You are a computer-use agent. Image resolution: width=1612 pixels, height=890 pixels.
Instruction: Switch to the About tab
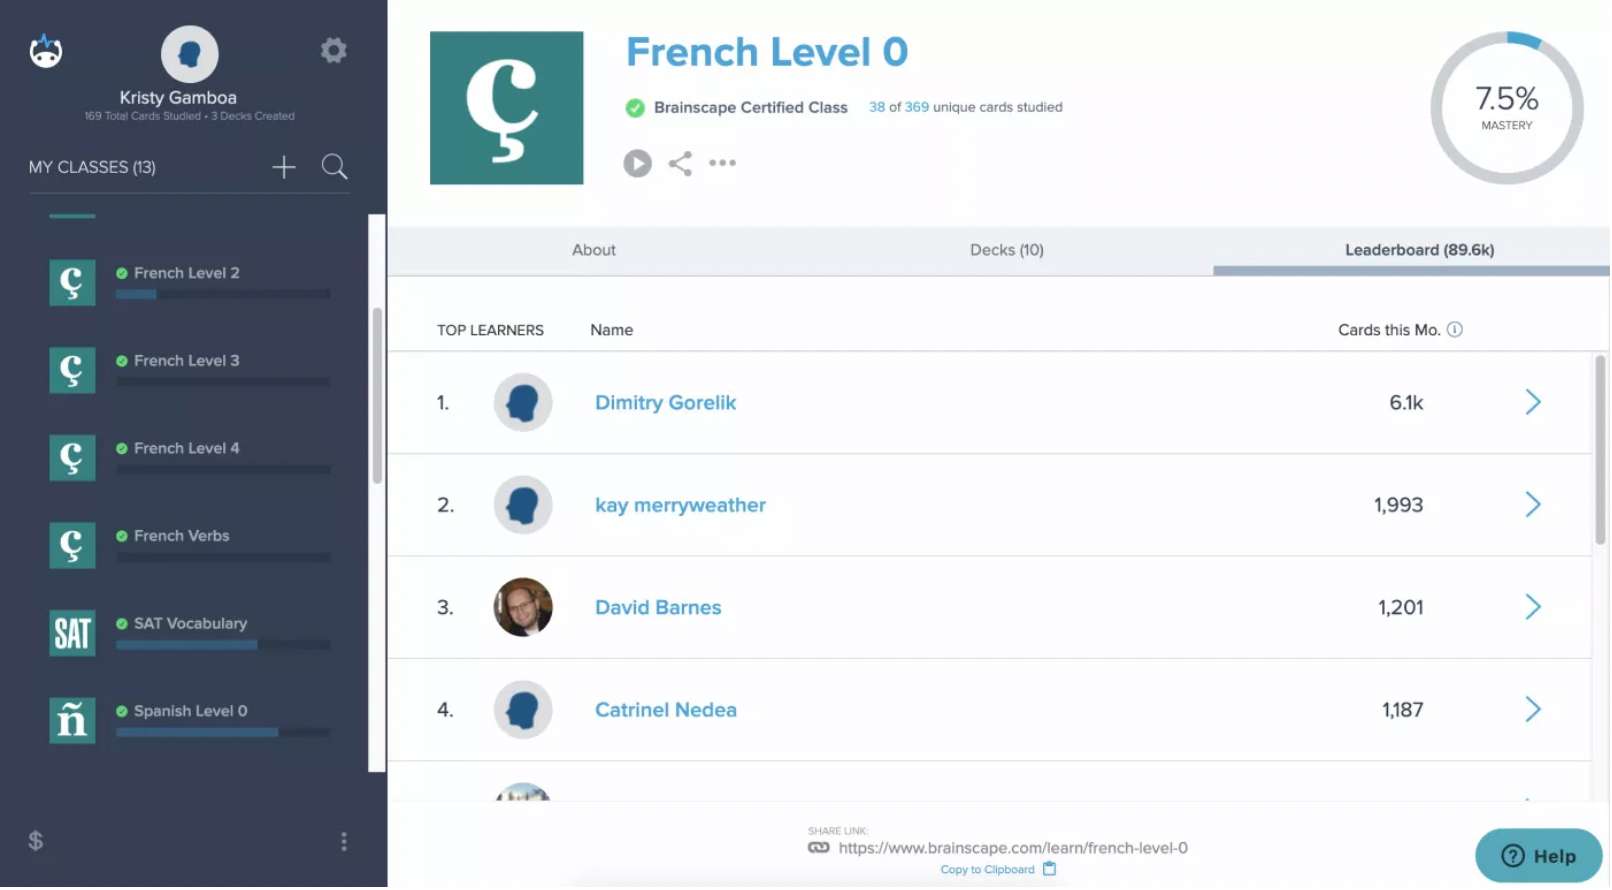tap(594, 251)
